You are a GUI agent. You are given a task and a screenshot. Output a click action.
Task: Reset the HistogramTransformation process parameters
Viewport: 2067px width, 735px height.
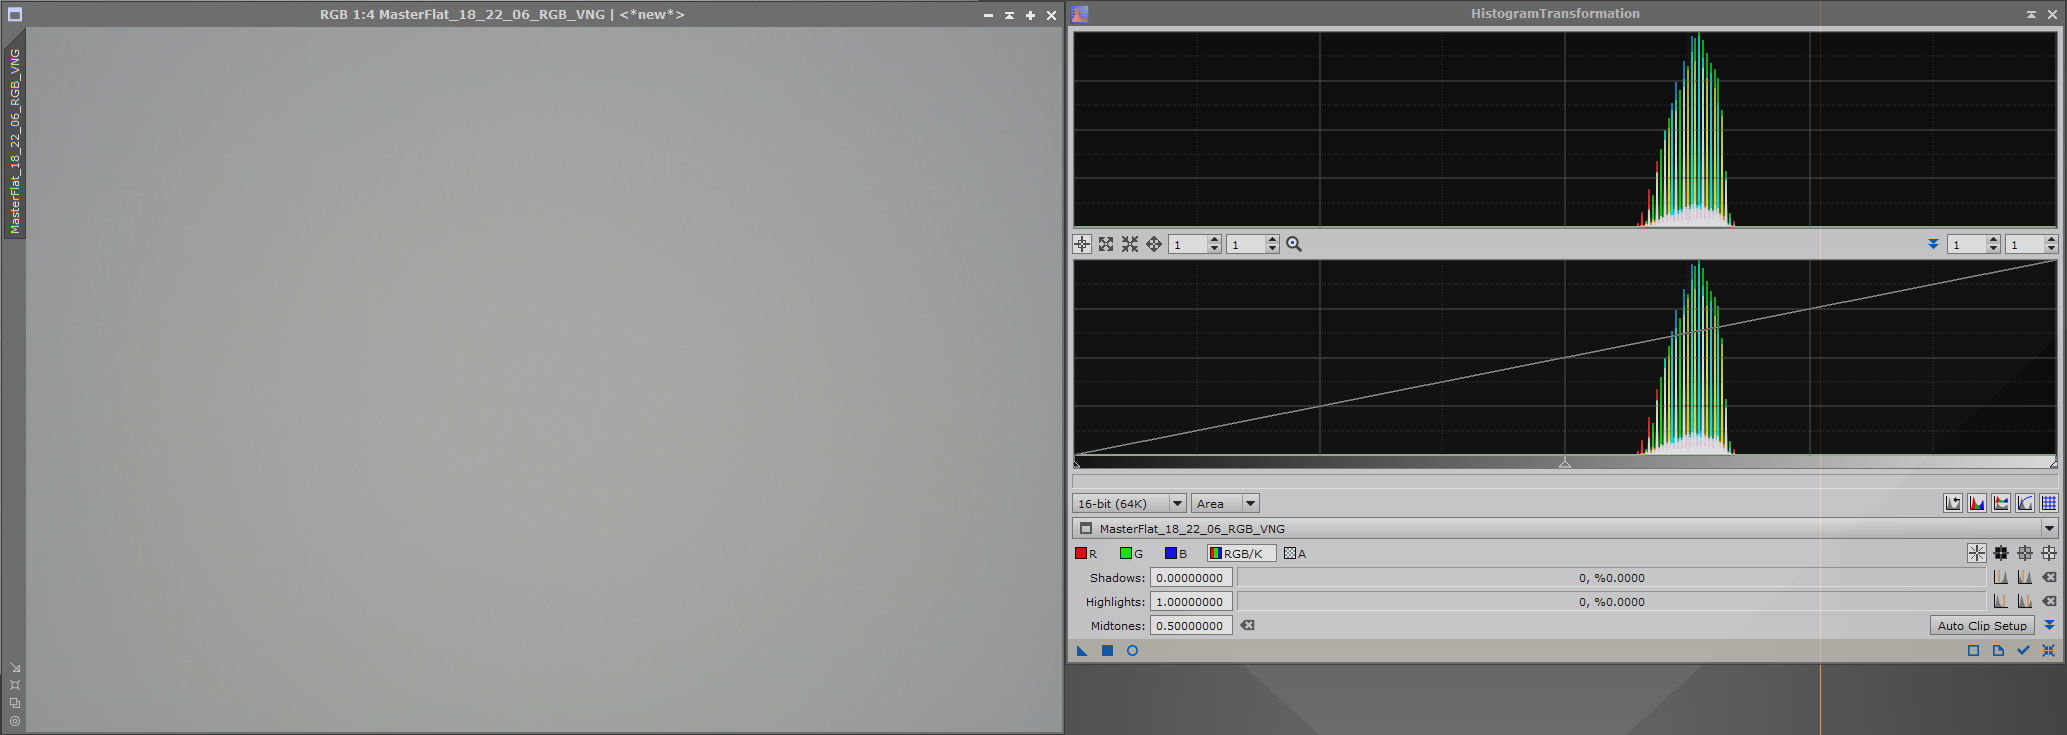(2048, 651)
